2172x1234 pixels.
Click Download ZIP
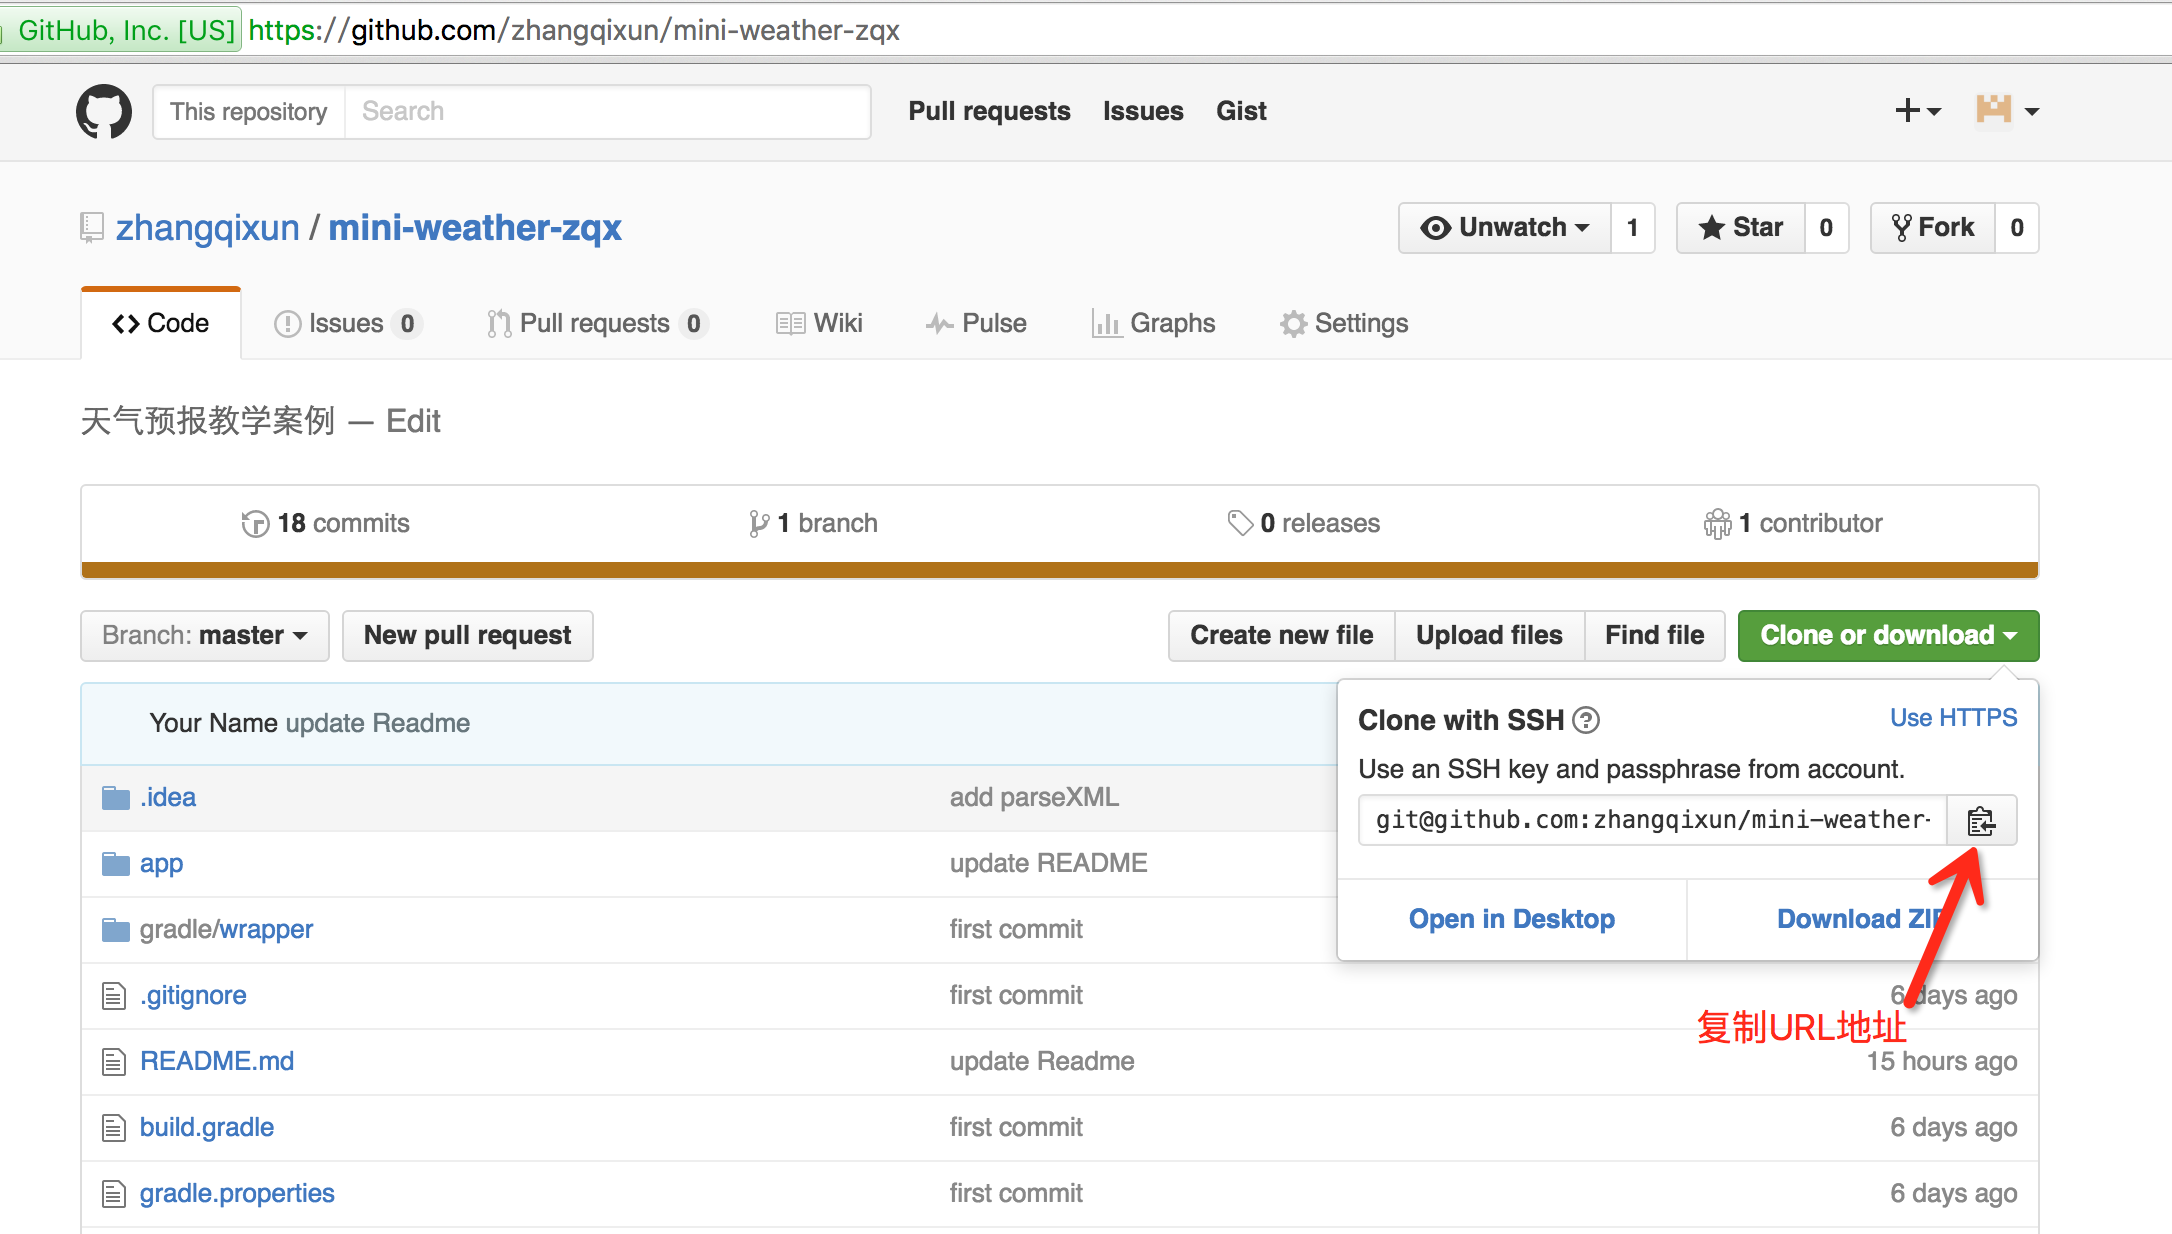point(1862,920)
